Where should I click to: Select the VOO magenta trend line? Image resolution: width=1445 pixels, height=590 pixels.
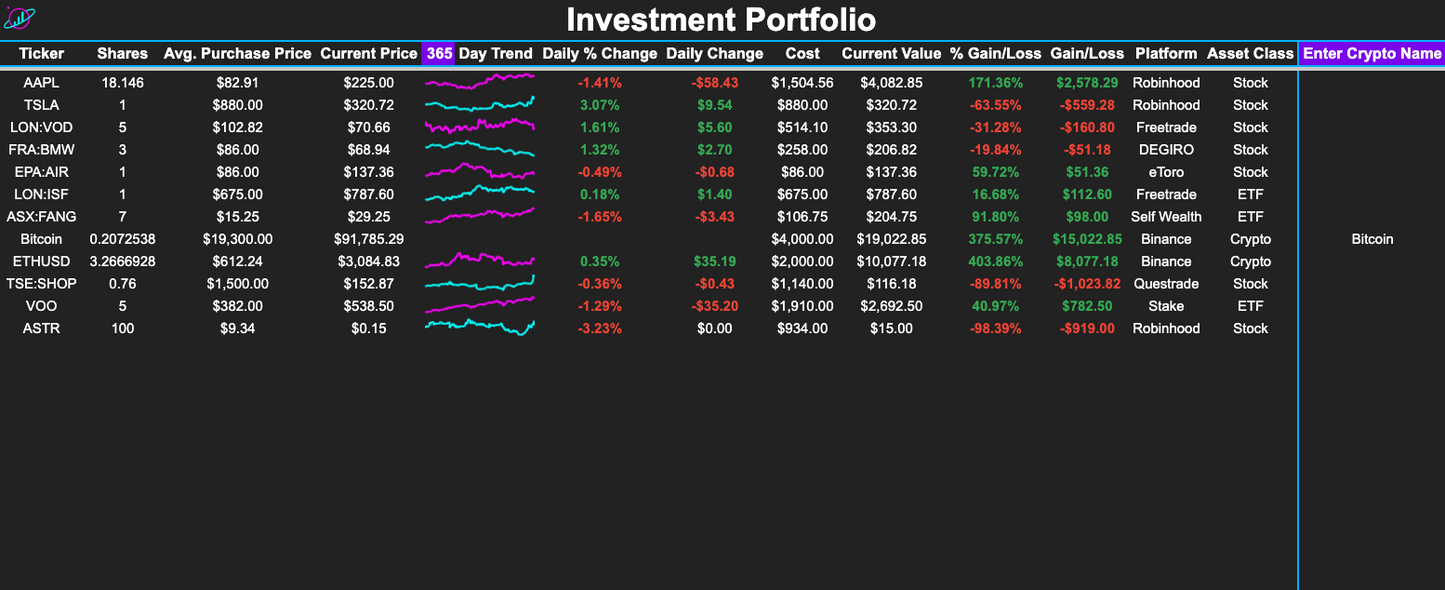479,305
